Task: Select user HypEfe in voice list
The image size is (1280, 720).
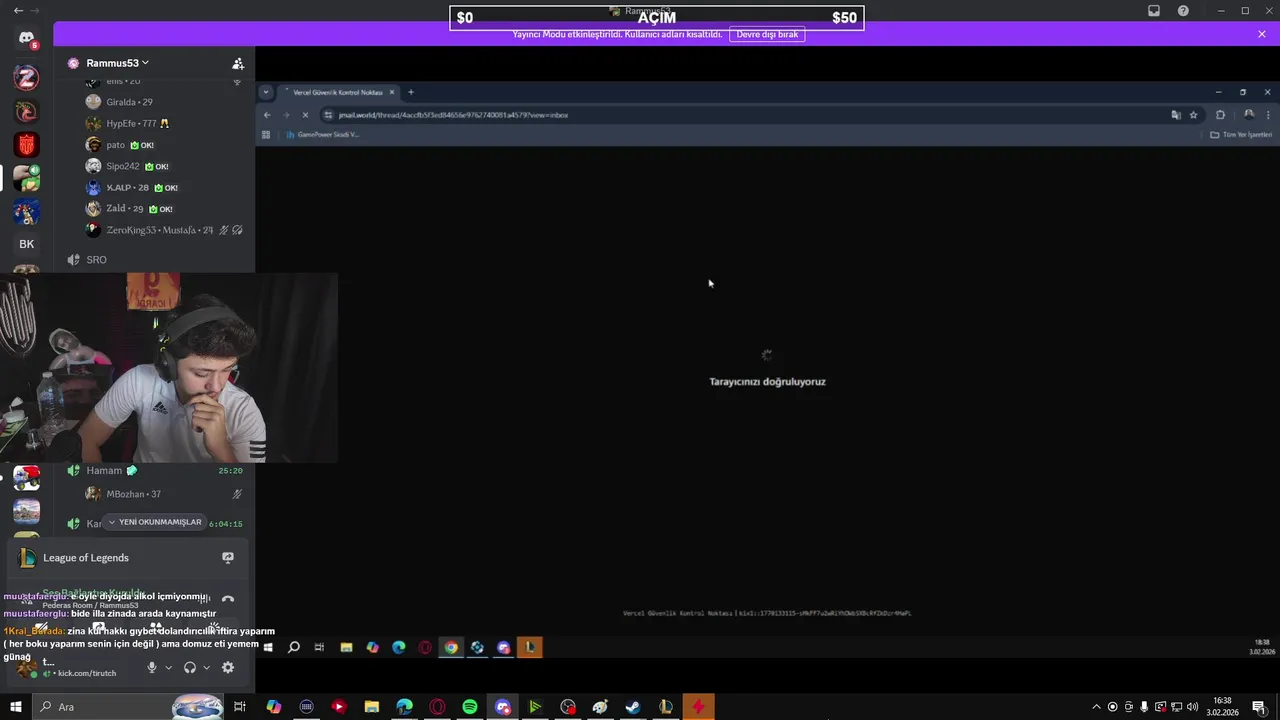Action: pos(127,123)
